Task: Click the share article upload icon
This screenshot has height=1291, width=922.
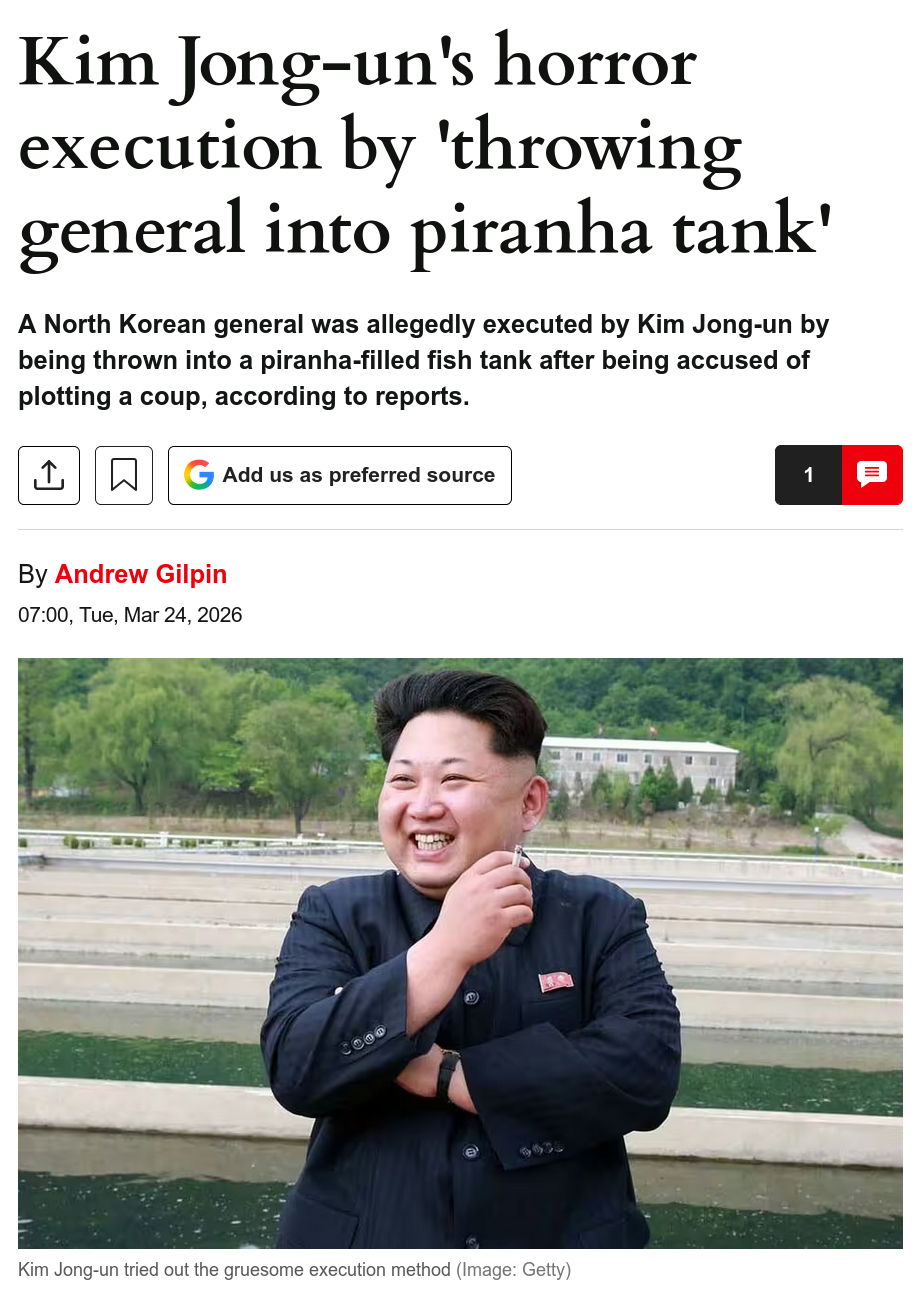Action: pos(49,475)
